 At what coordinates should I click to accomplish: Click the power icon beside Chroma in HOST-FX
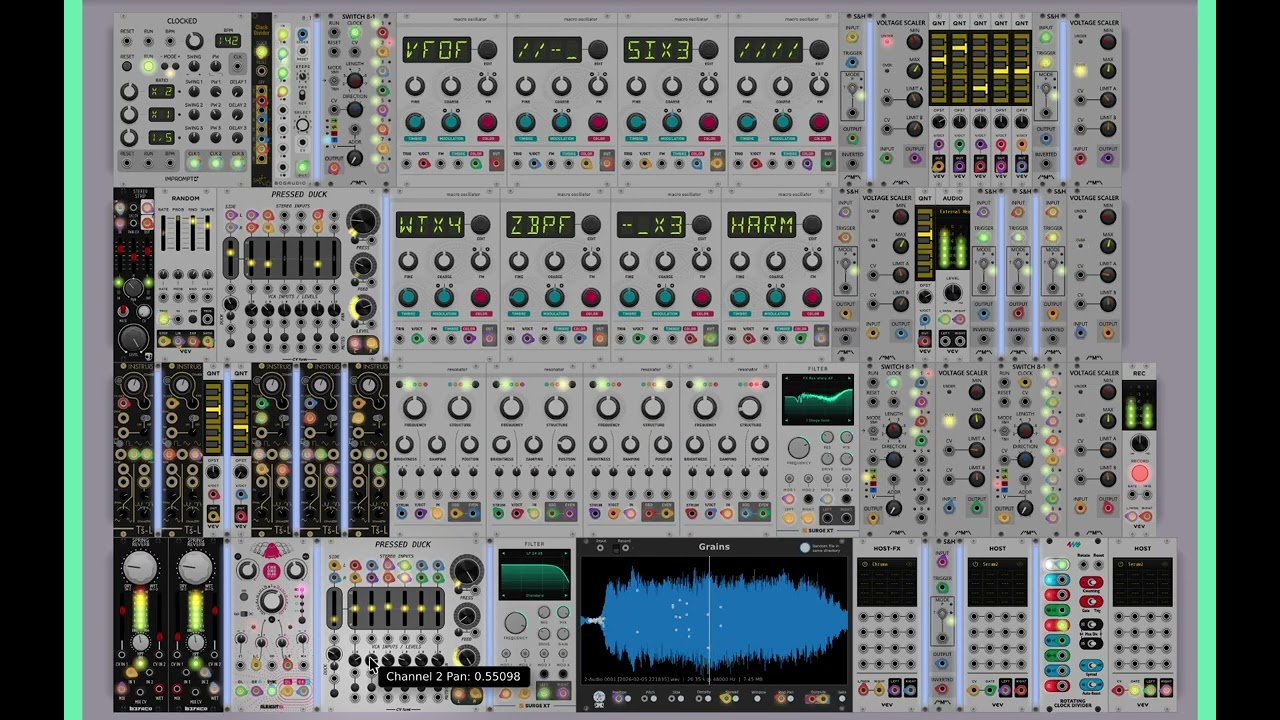865,564
